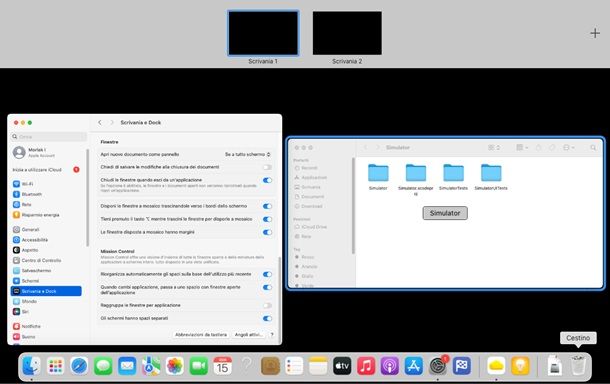Open App Store in the Dock
The width and height of the screenshot is (610, 384).
414,366
